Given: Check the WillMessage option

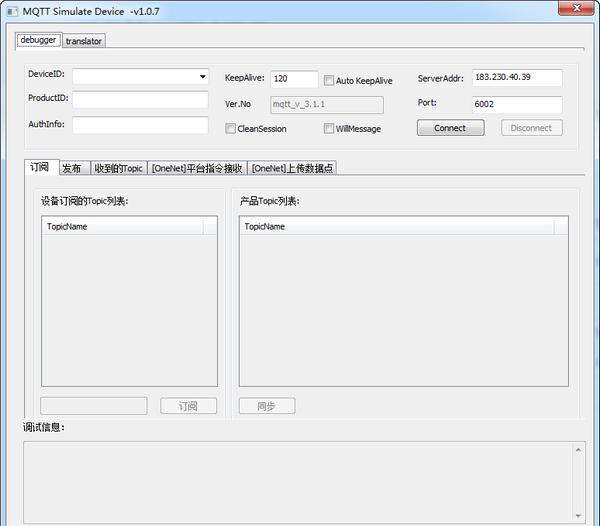Looking at the screenshot, I should (329, 128).
